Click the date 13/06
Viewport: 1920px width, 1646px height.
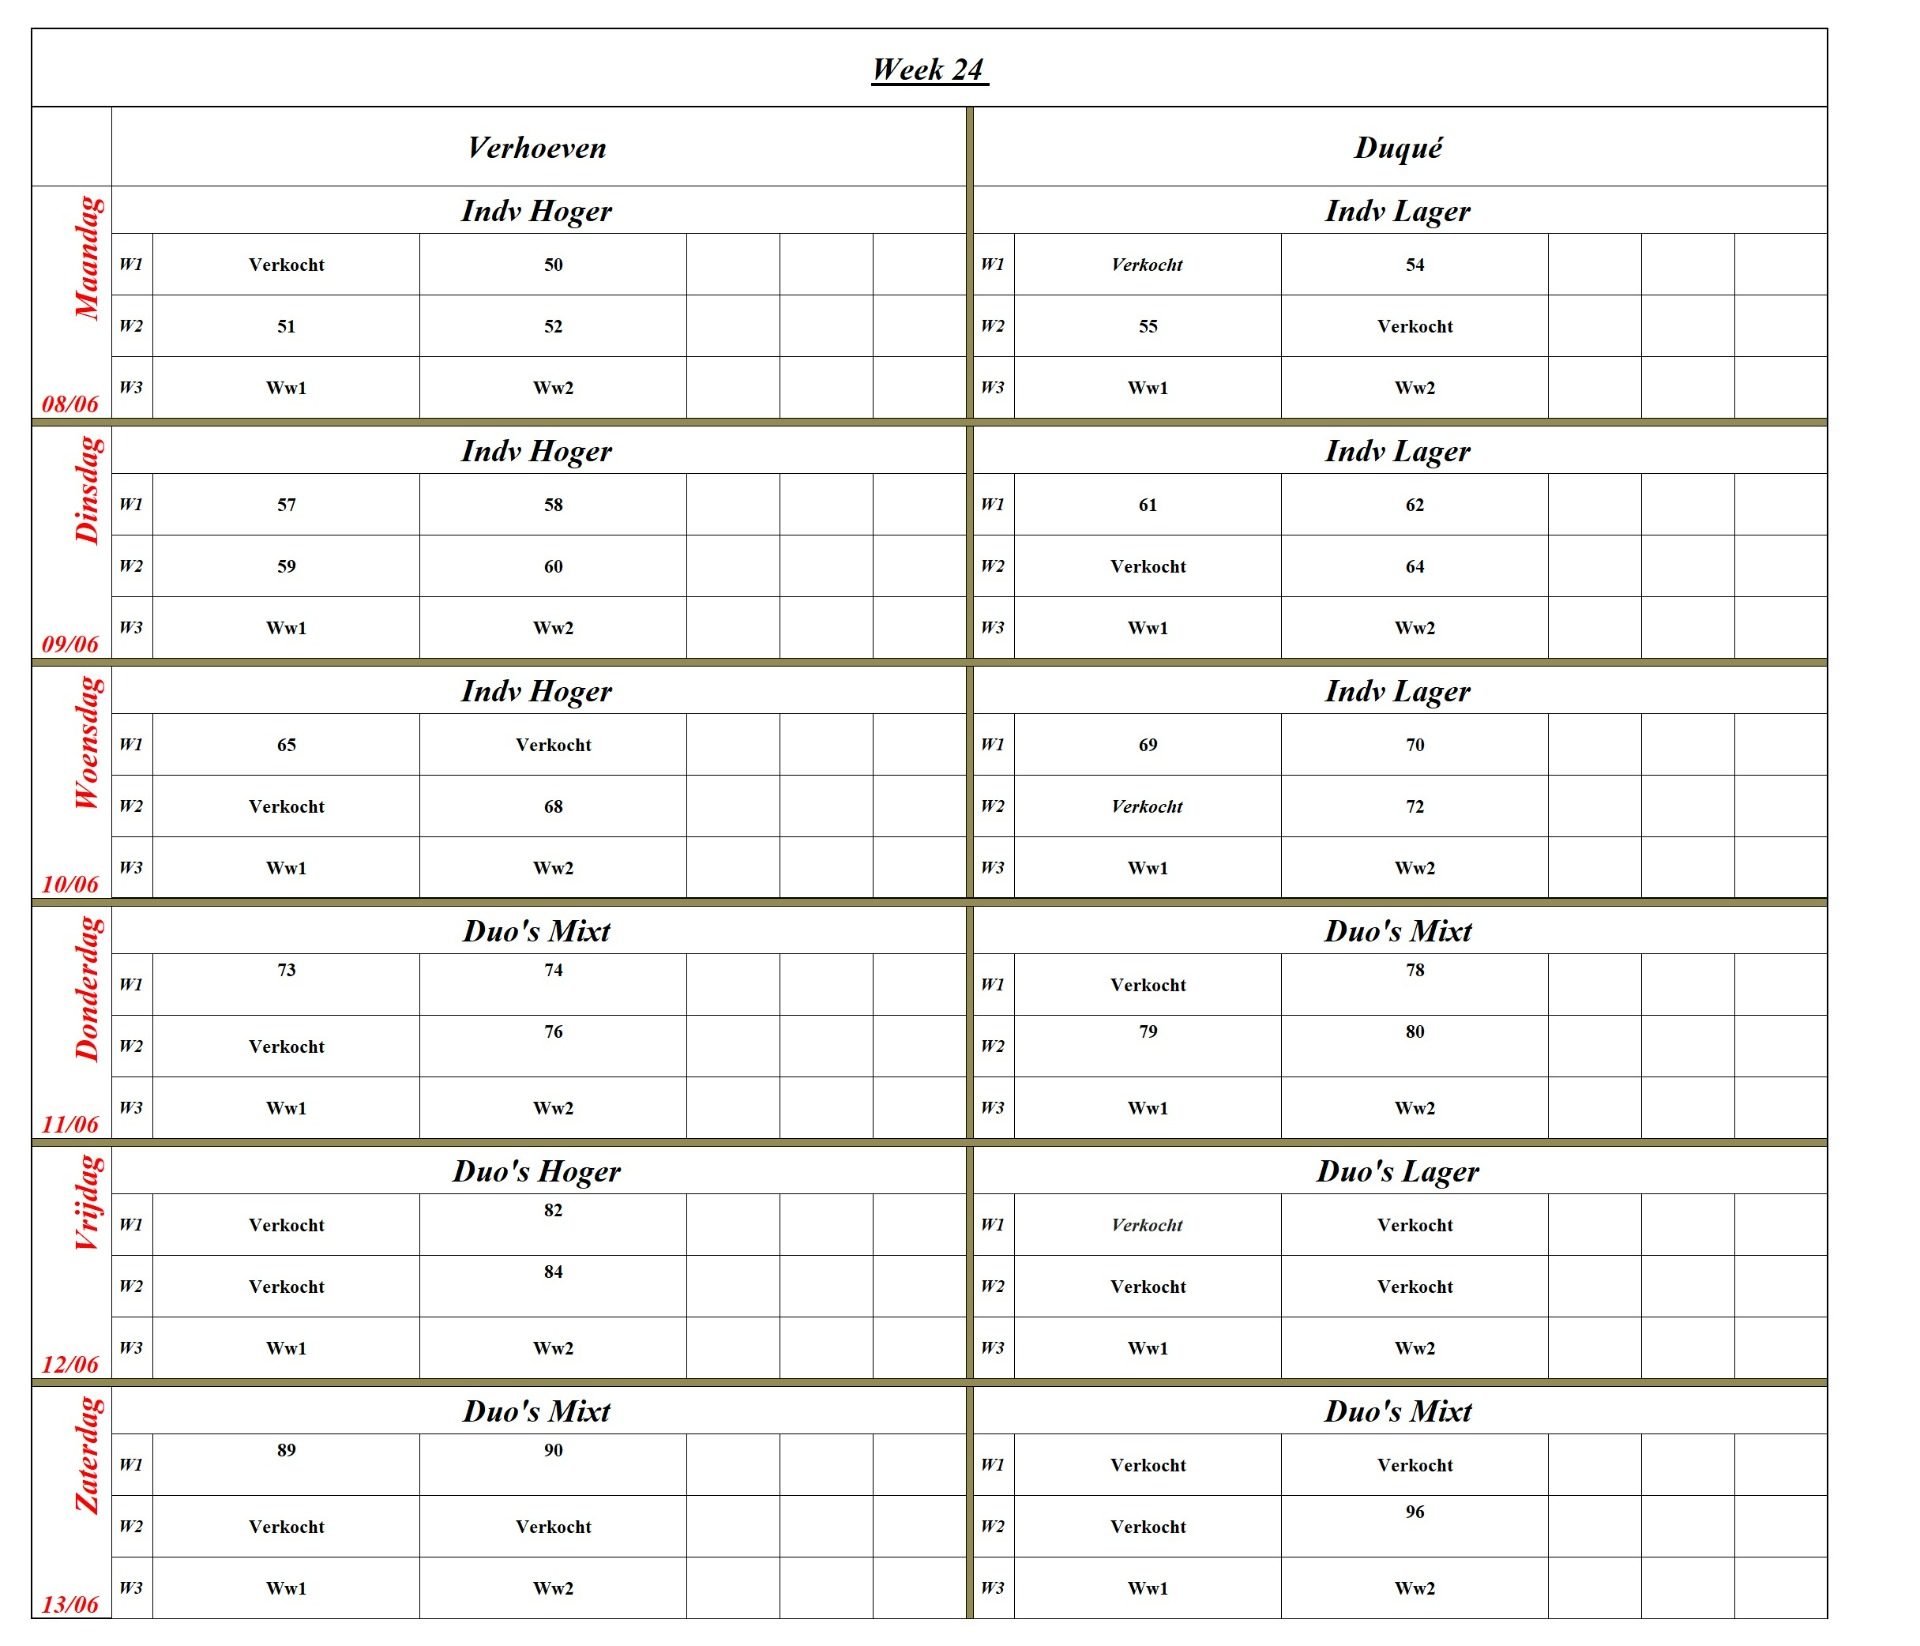pyautogui.click(x=70, y=1604)
